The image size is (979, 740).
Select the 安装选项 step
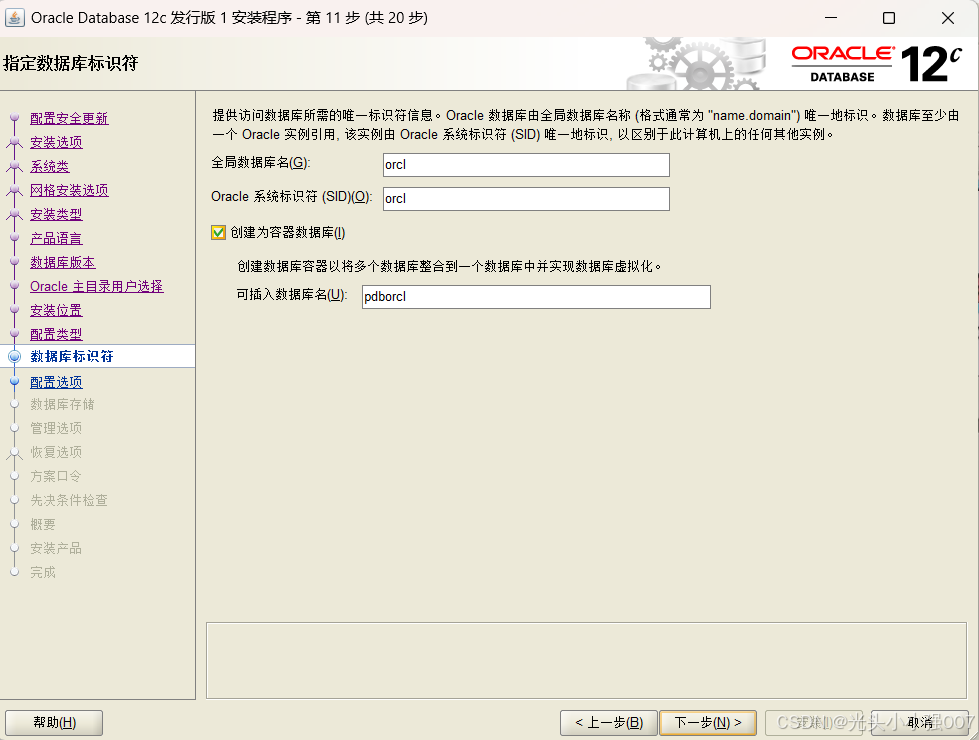(x=56, y=142)
